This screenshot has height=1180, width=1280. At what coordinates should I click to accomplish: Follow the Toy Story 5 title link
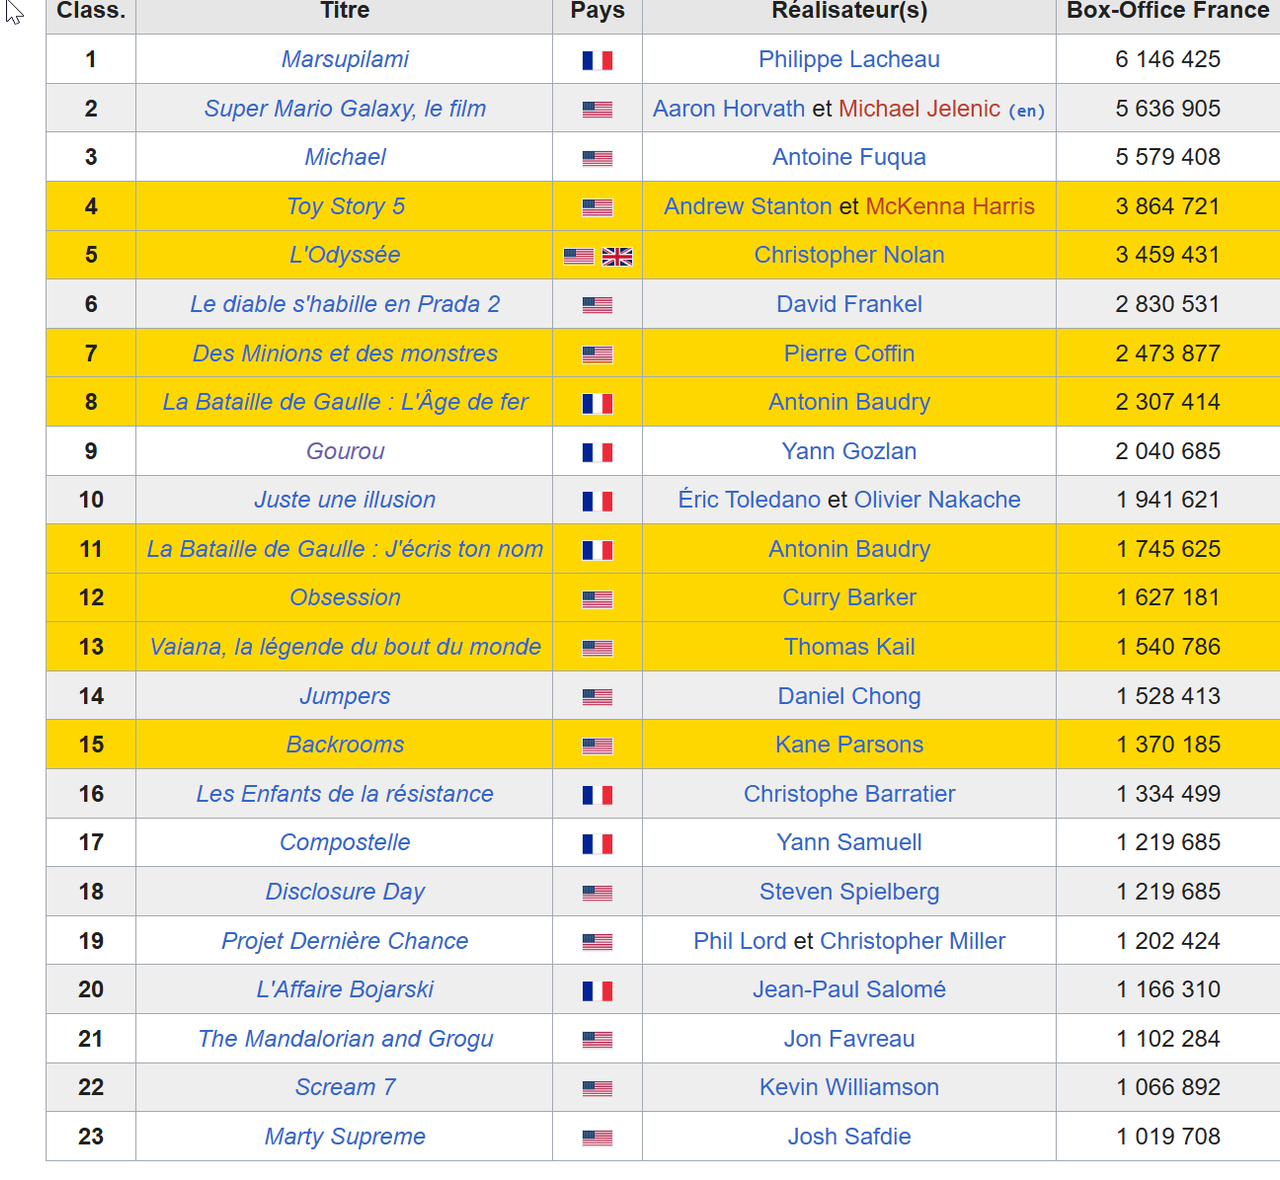[345, 207]
